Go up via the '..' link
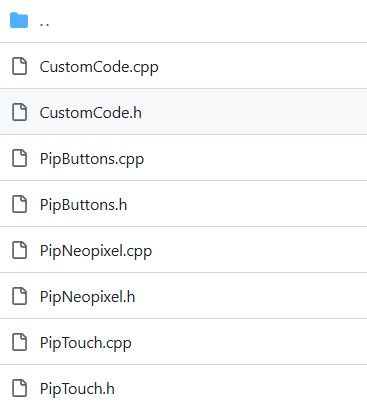The height and width of the screenshot is (408, 367). 44,24
